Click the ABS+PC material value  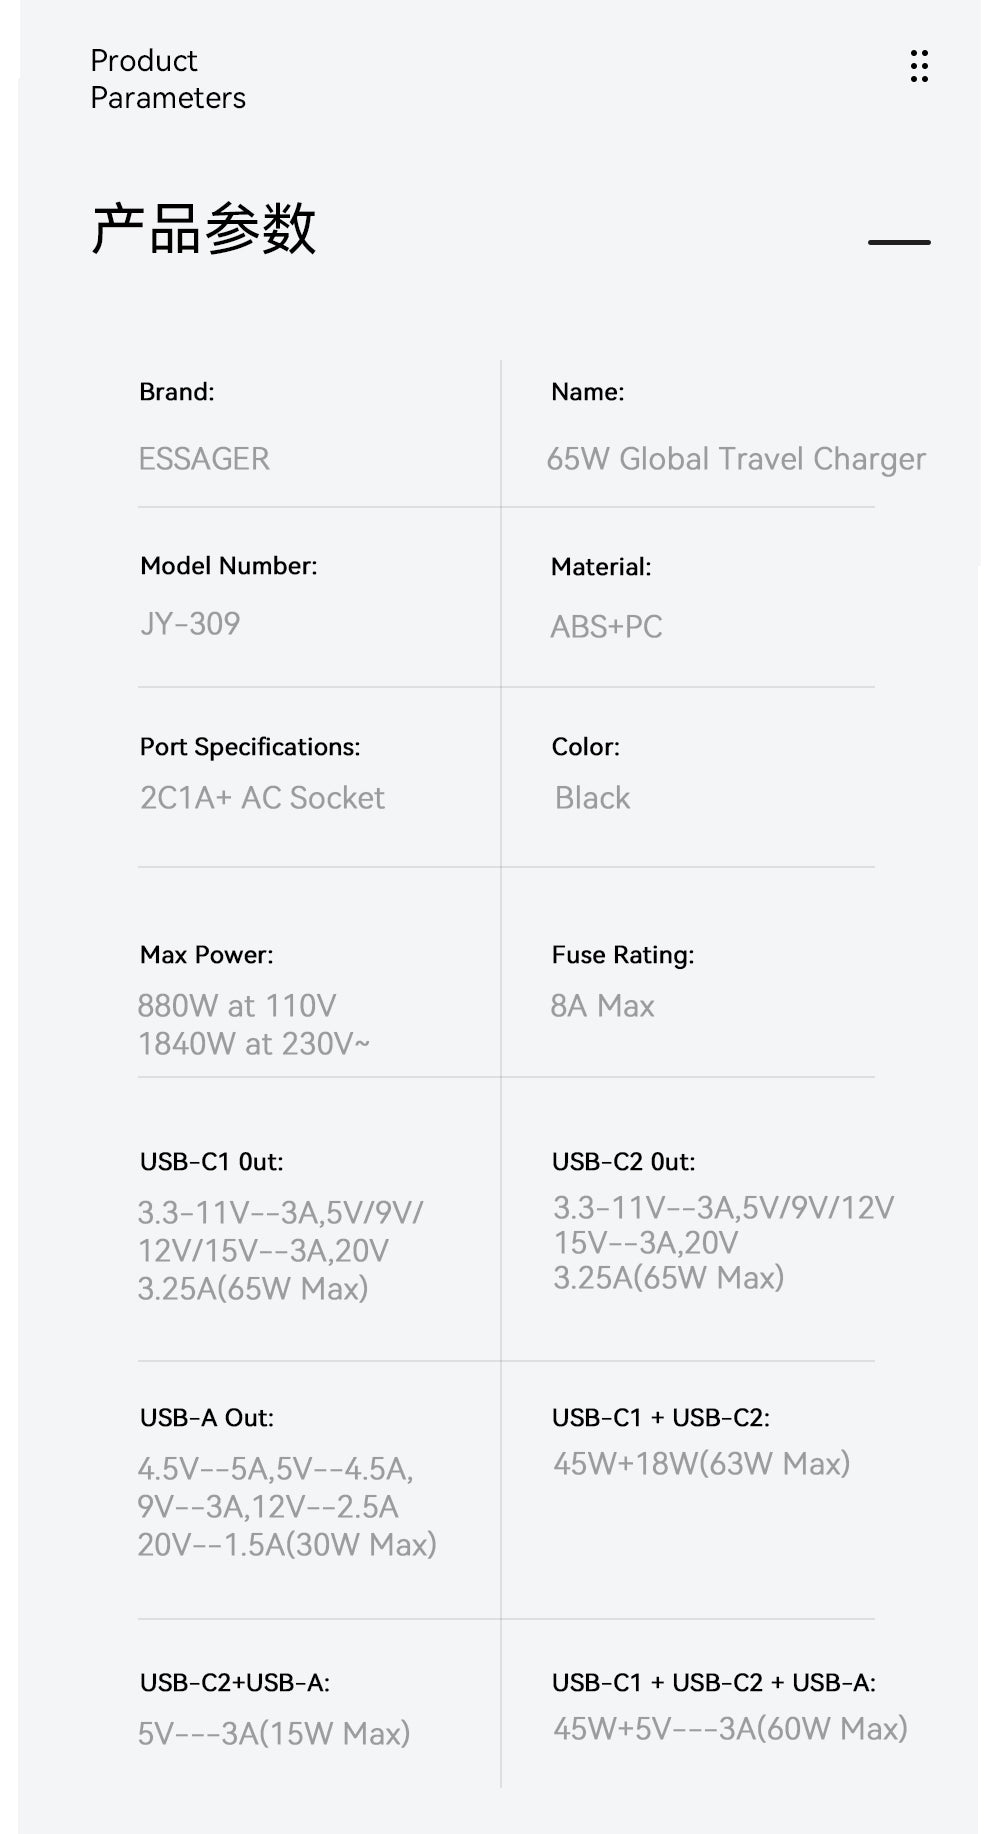click(606, 627)
